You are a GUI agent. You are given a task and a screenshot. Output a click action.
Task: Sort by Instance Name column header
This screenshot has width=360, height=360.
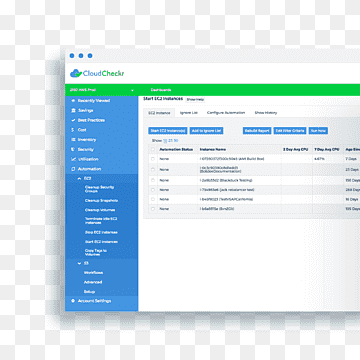[x=213, y=149]
